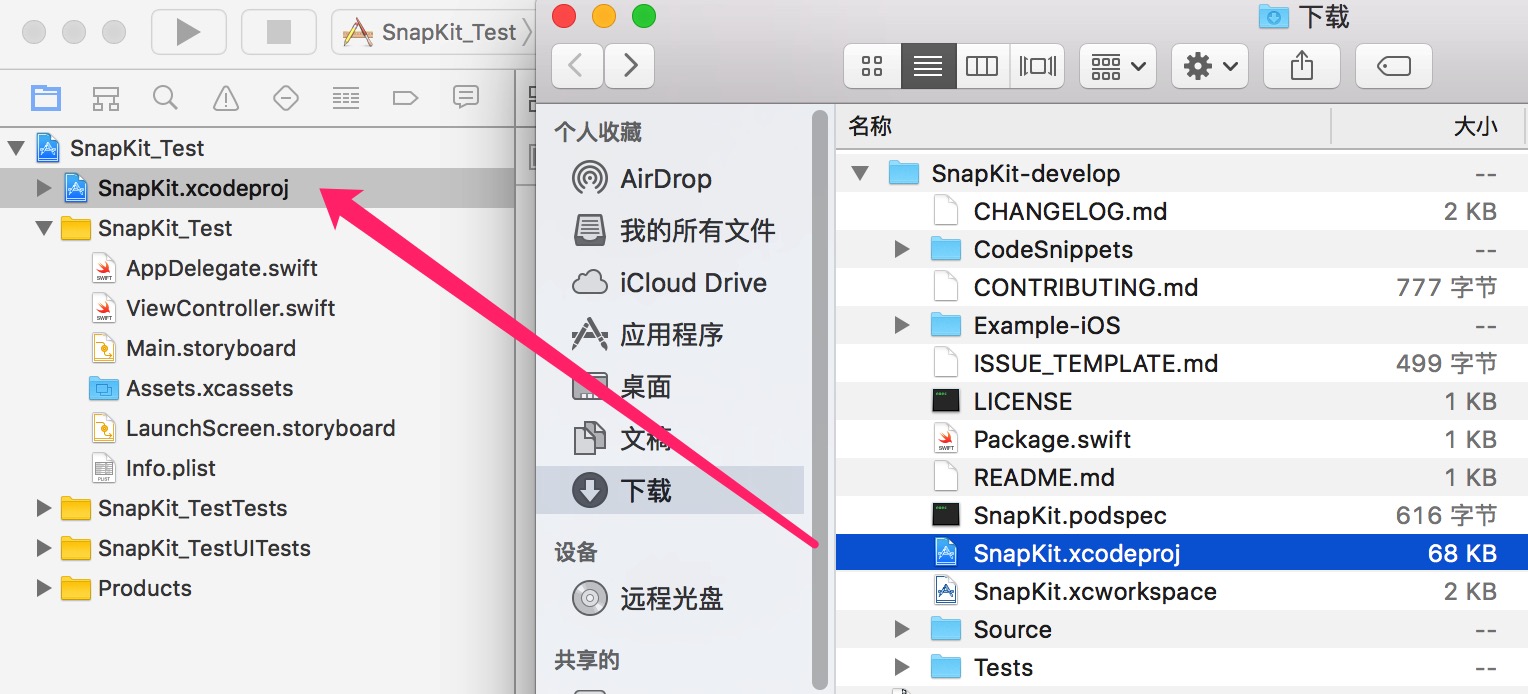Open the Report navigator speech-bubble icon

coord(465,97)
